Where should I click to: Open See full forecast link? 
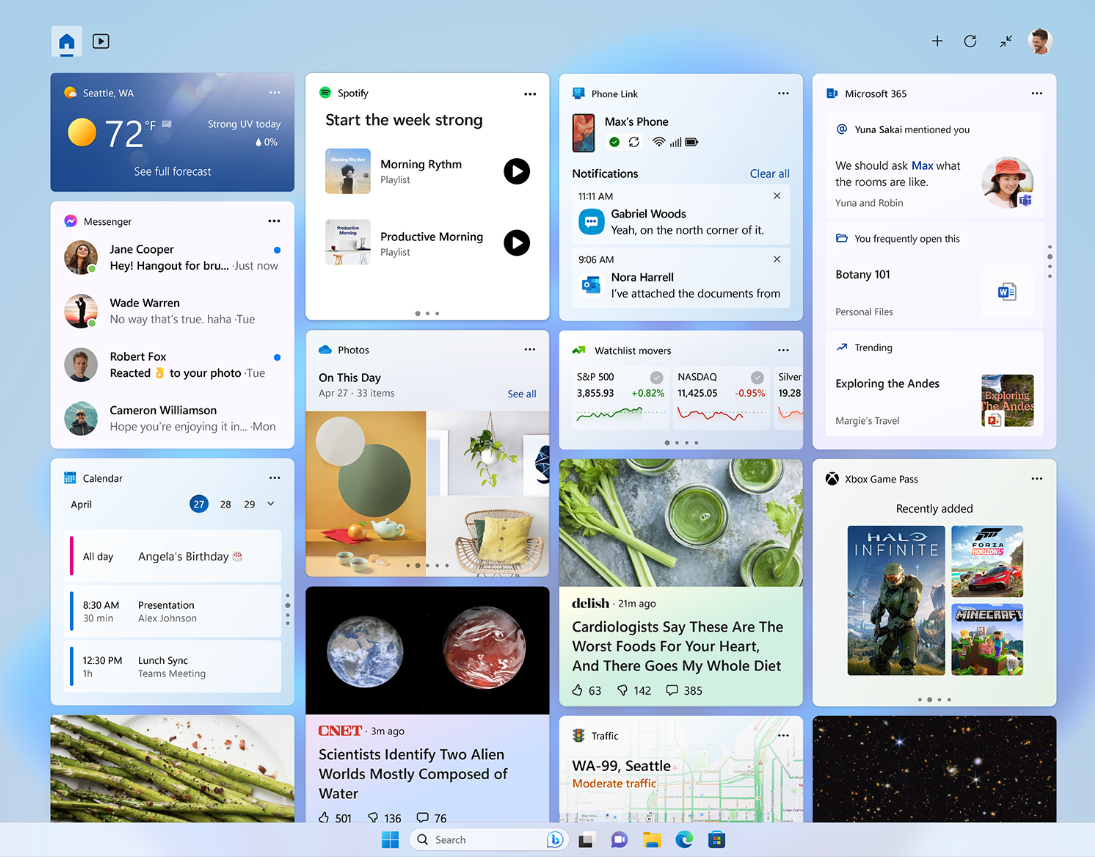(172, 171)
